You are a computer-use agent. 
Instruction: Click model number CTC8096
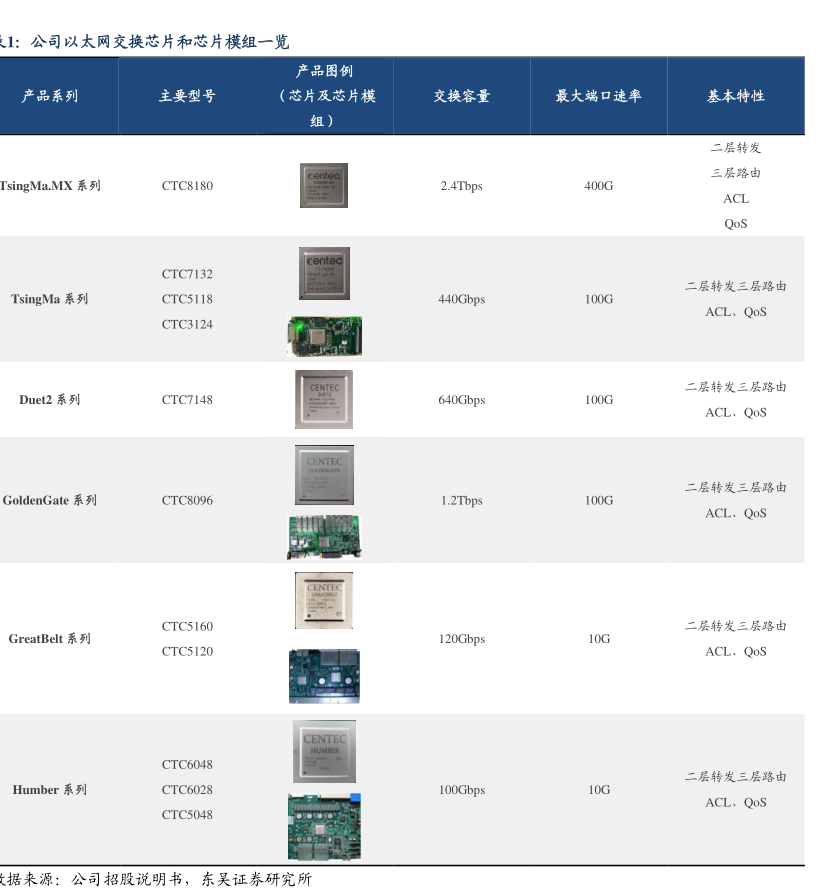pyautogui.click(x=187, y=500)
